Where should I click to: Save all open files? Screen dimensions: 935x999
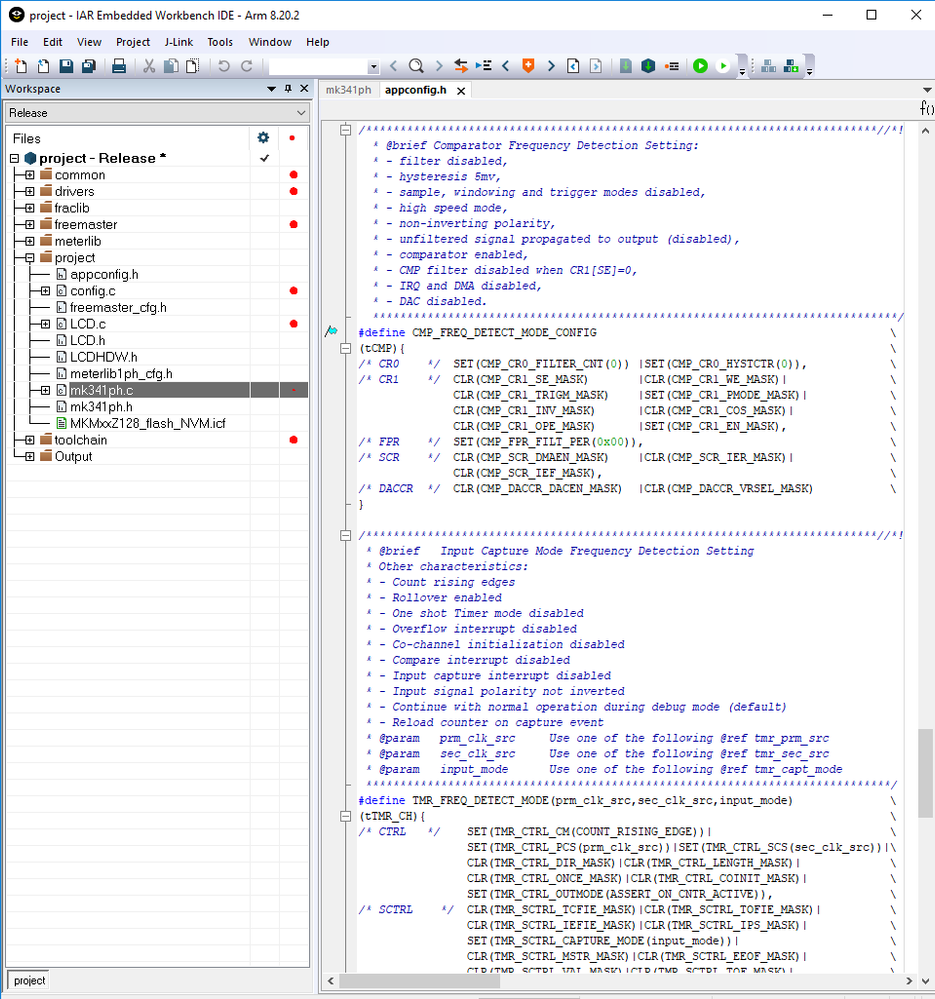pyautogui.click(x=89, y=66)
